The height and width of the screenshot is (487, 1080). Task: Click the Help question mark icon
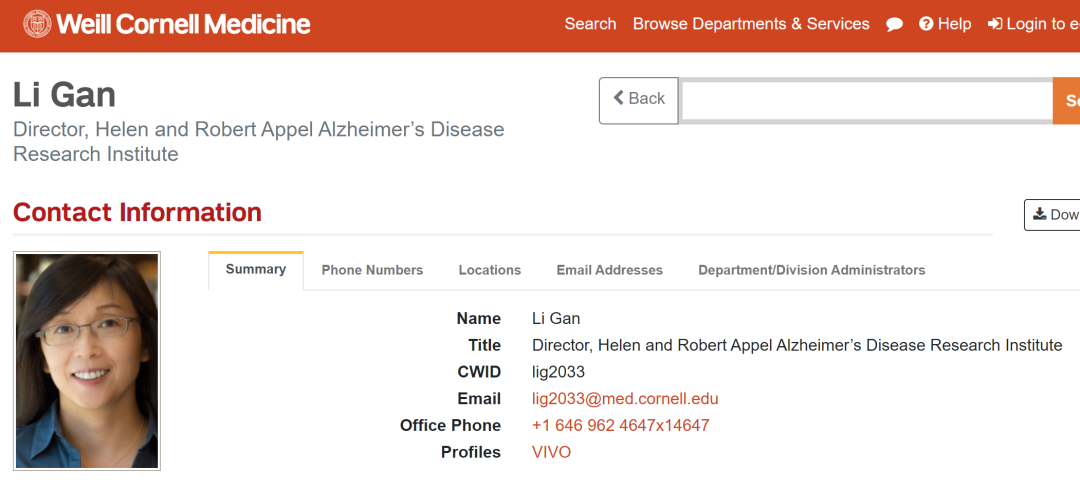pyautogui.click(x=926, y=24)
